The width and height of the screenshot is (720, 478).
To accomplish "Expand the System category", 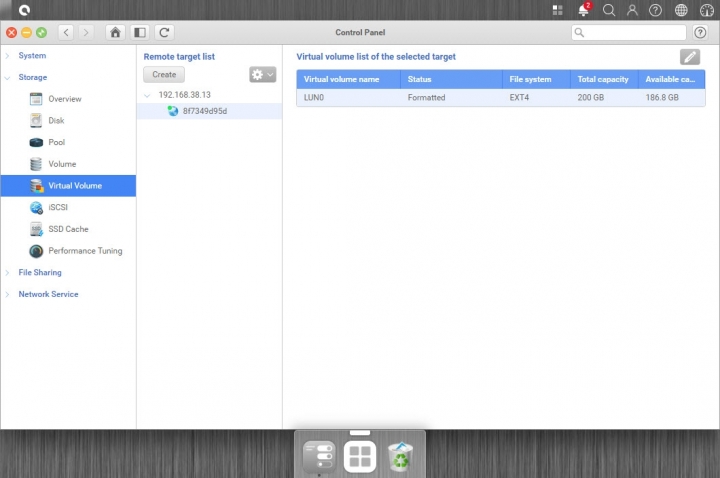I will pos(7,56).
